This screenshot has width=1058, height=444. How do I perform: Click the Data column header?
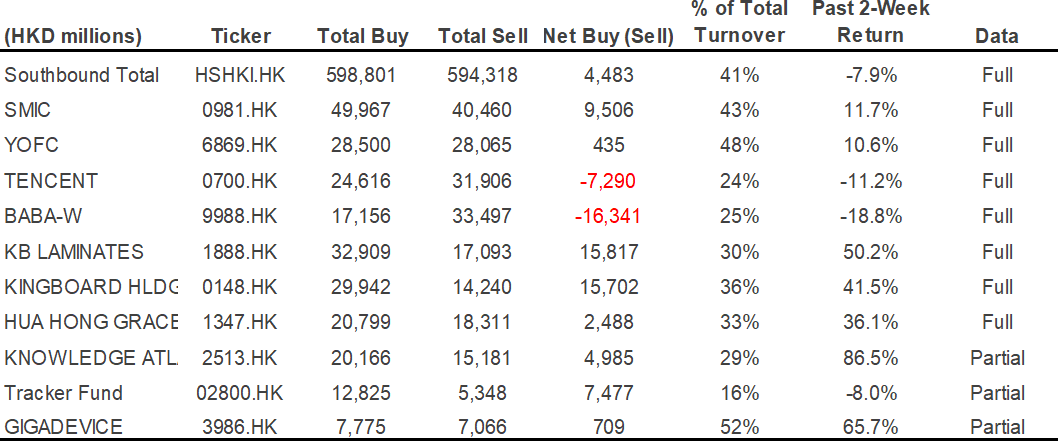pos(997,36)
